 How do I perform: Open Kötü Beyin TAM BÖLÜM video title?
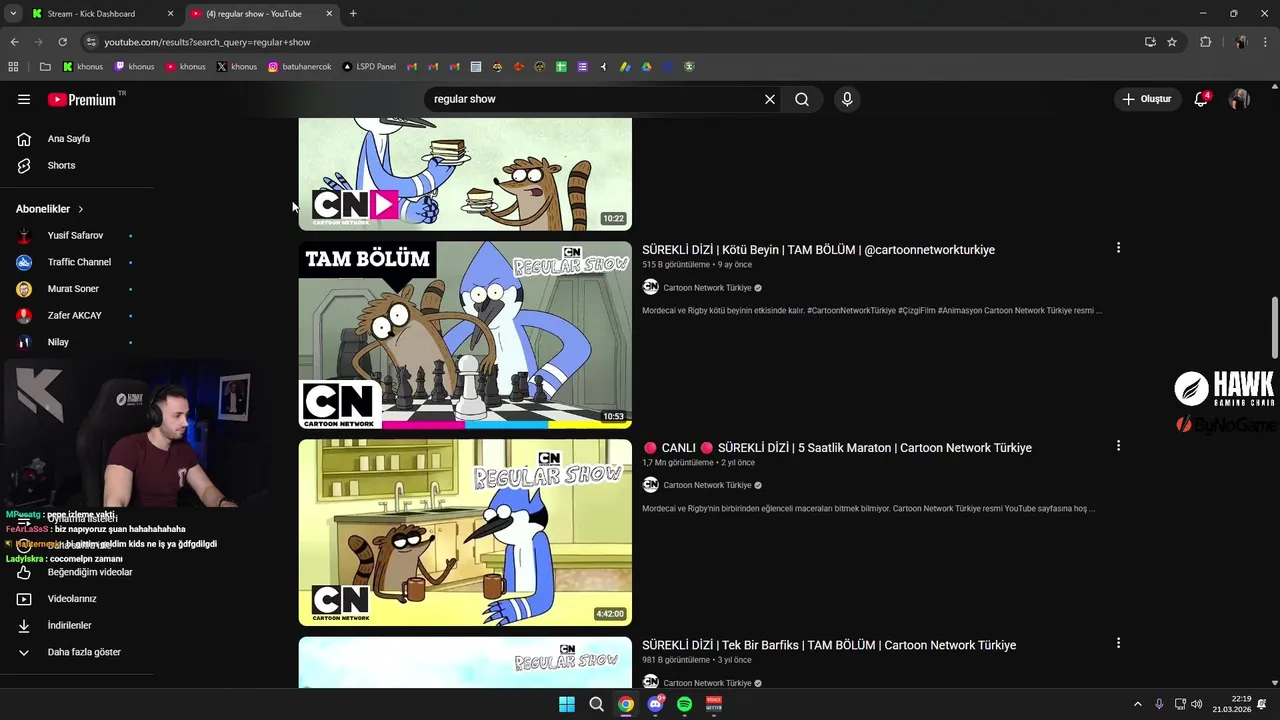[818, 250]
